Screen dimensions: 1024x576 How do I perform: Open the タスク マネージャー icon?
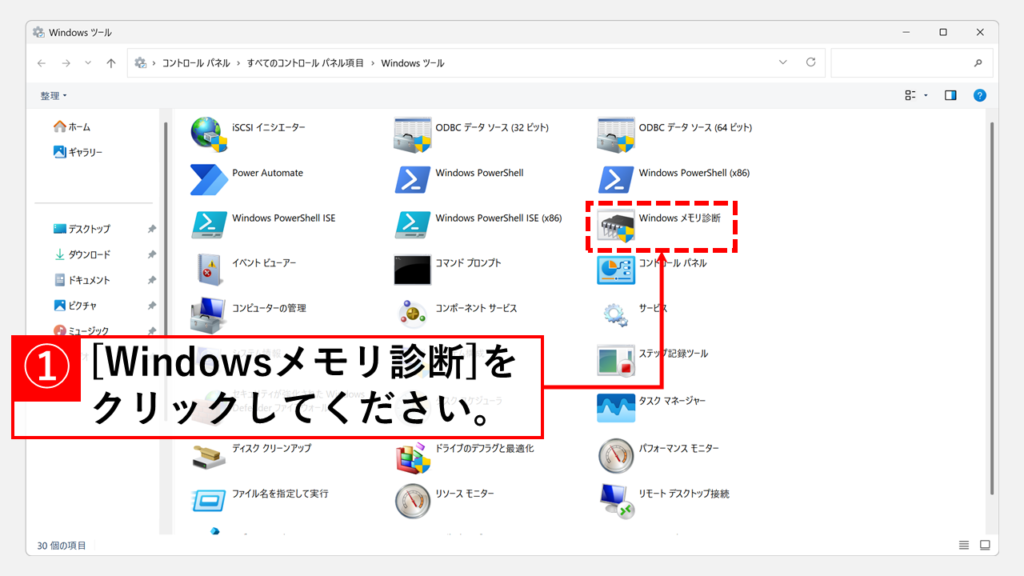point(616,408)
